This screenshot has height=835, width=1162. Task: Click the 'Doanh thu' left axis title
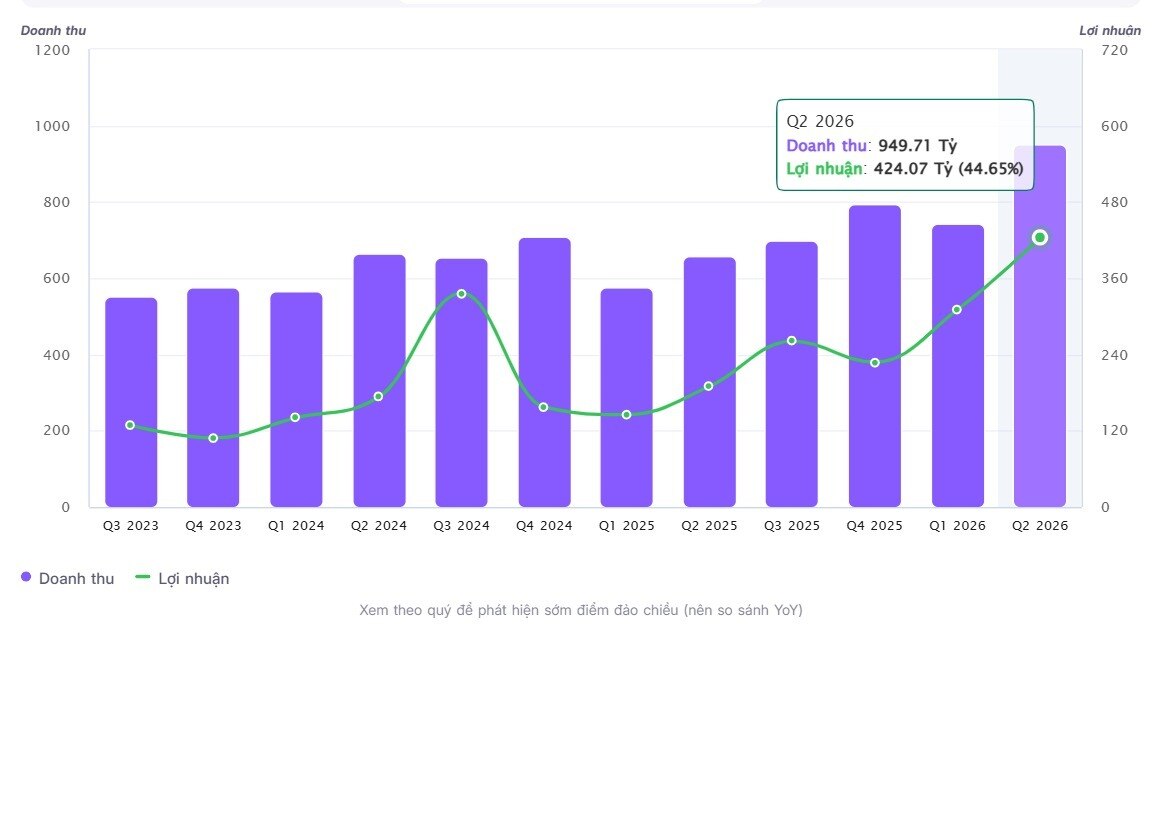point(53,30)
